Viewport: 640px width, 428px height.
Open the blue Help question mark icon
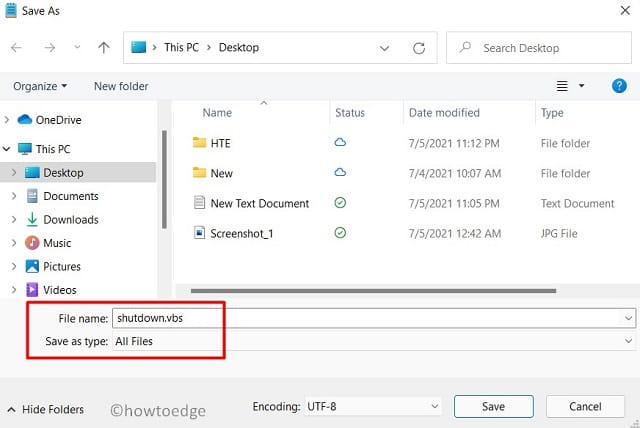click(619, 86)
